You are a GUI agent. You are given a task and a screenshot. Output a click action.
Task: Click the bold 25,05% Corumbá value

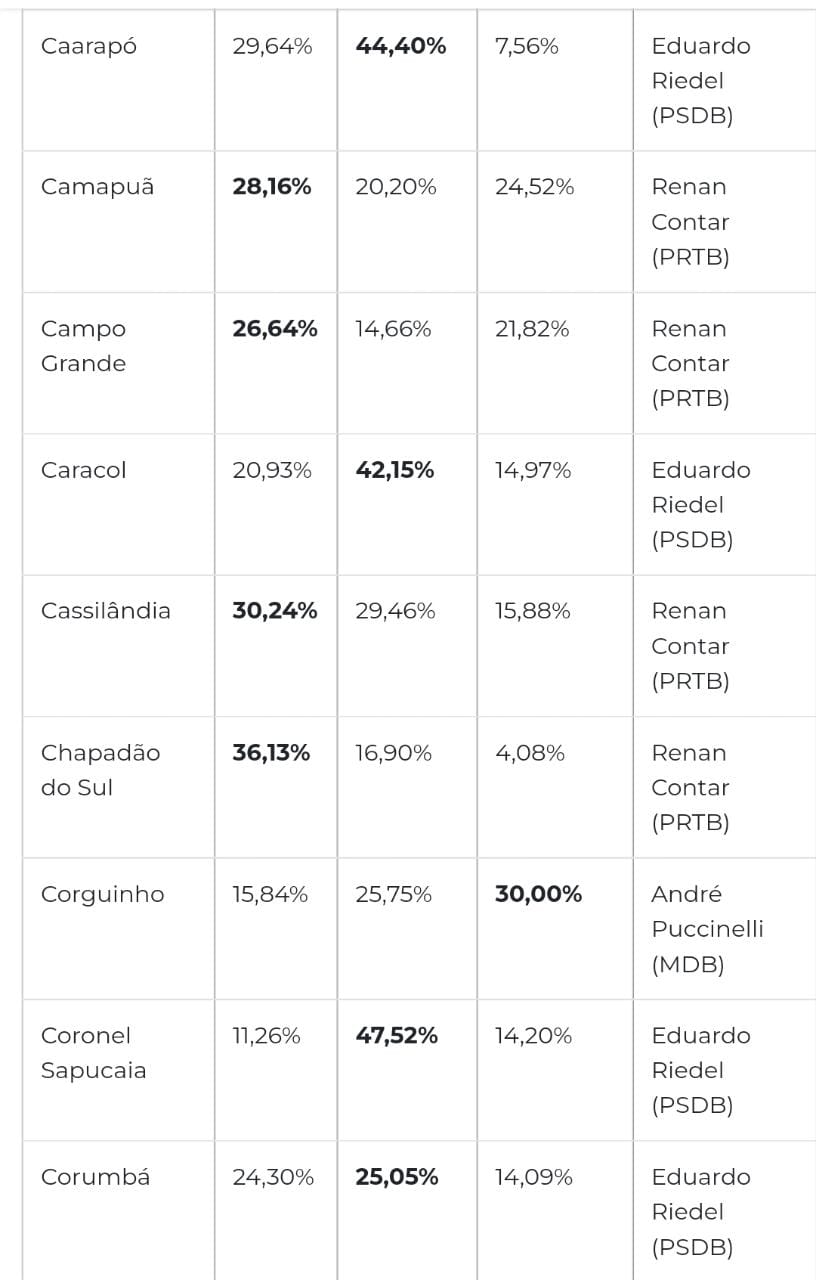(397, 1177)
